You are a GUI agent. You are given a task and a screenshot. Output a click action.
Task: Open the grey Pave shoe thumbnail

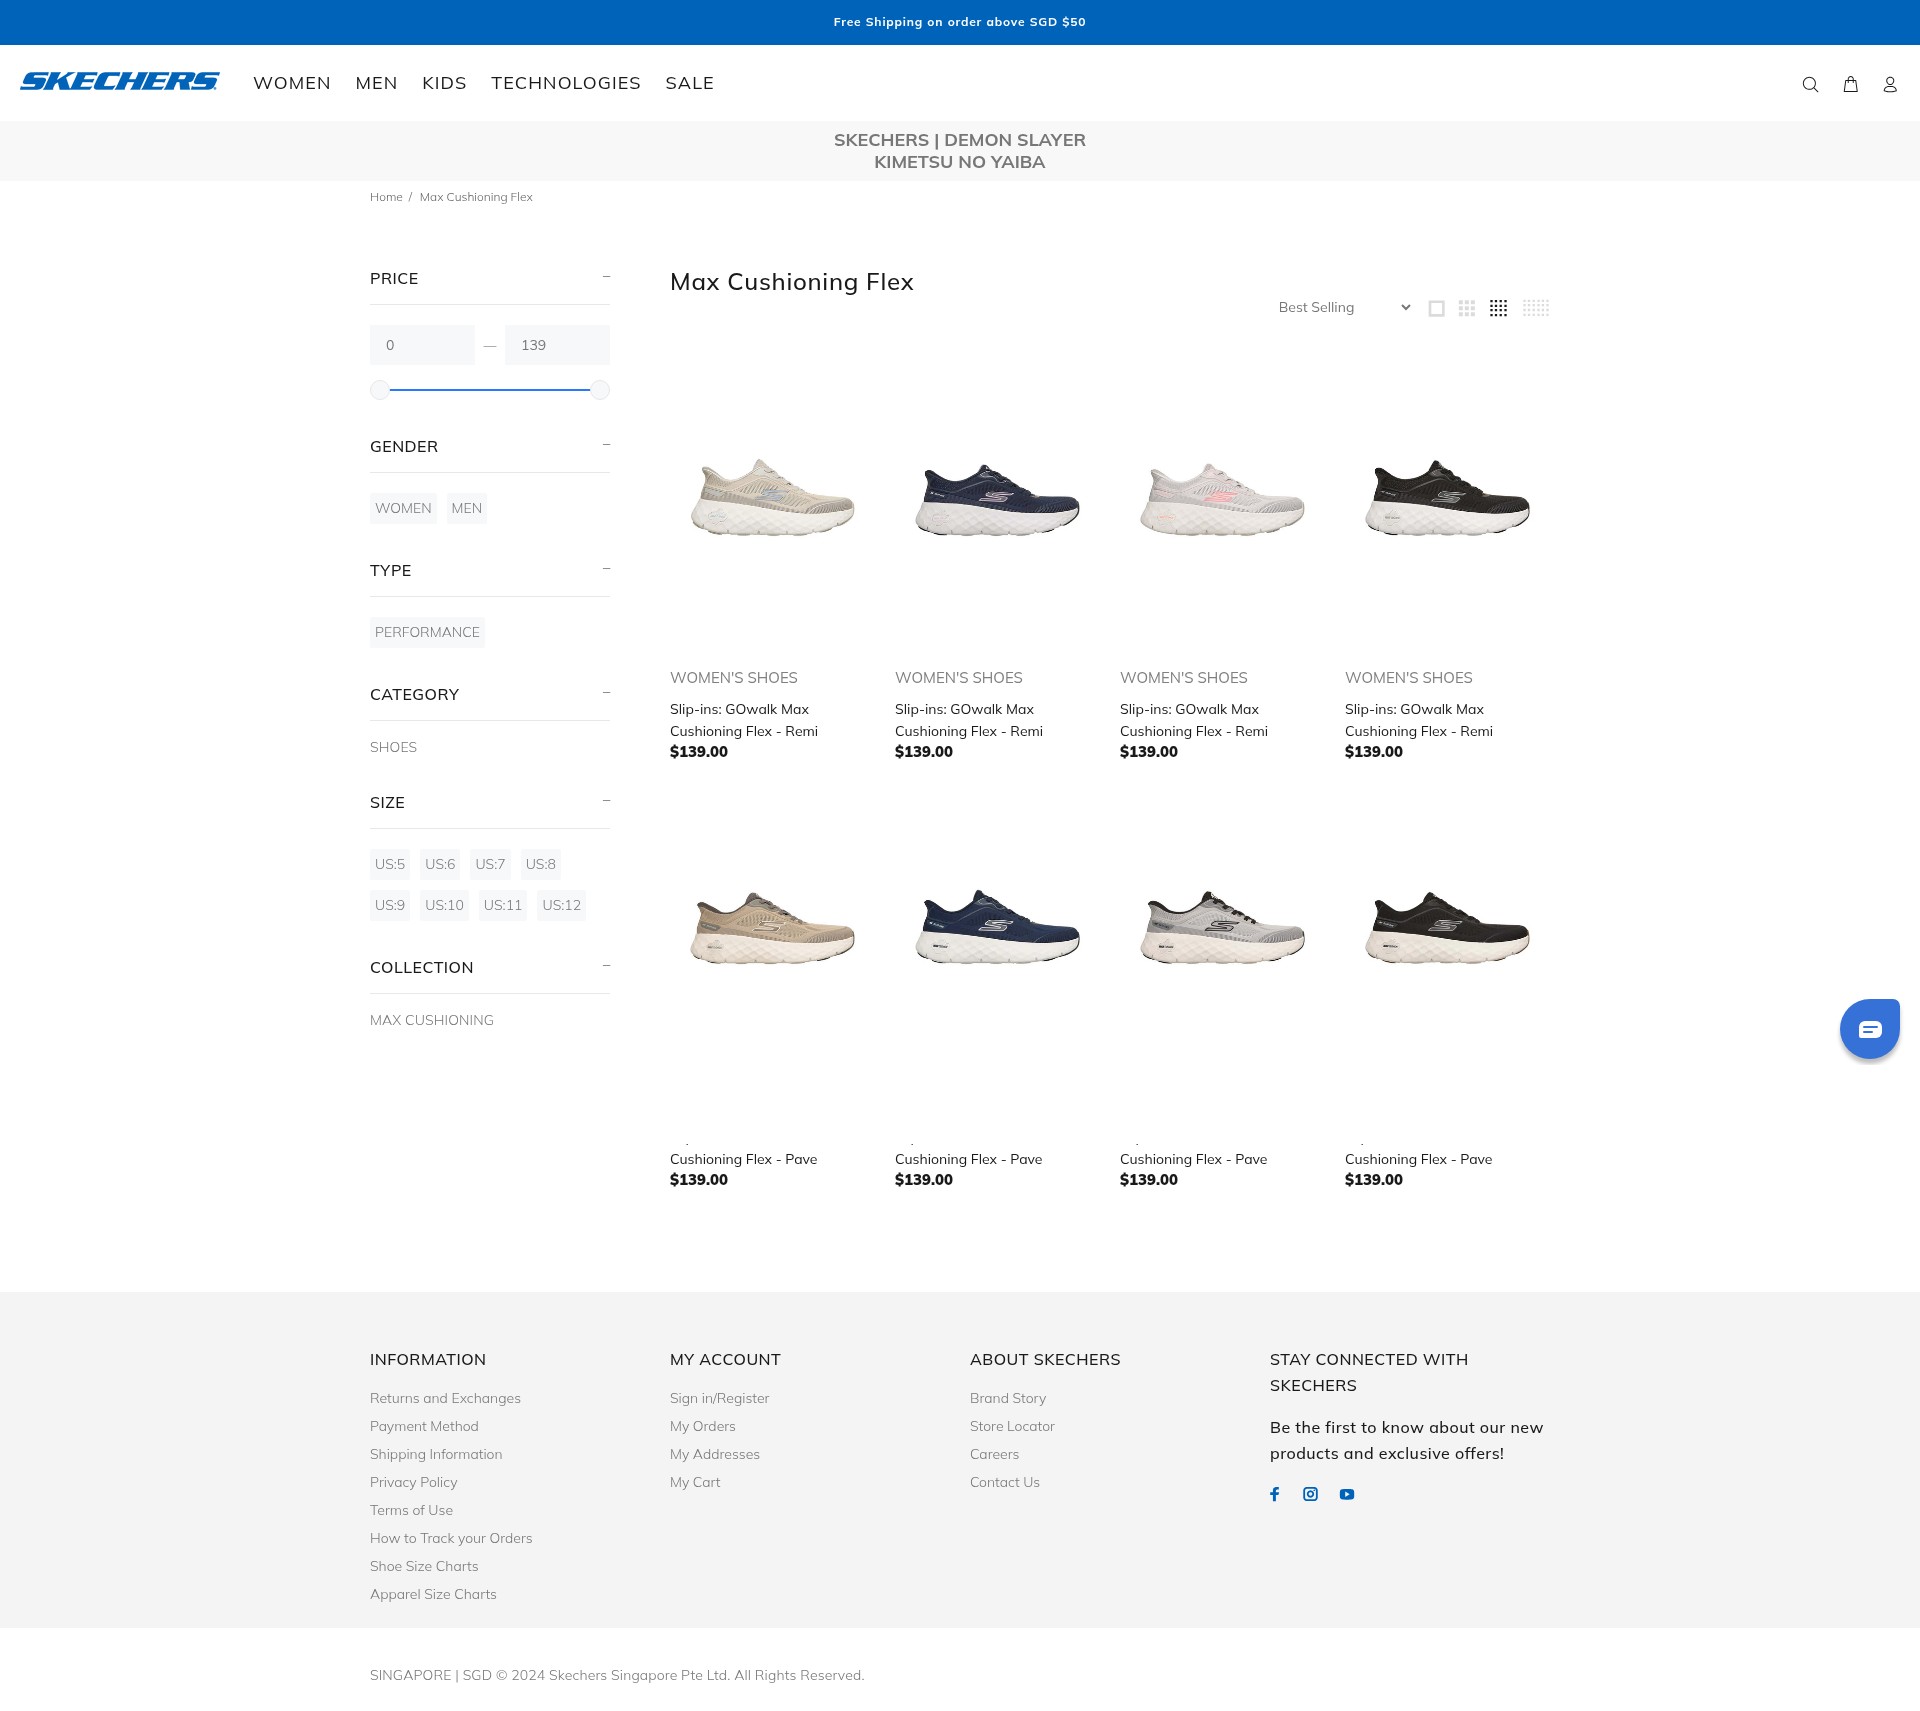tap(1222, 926)
